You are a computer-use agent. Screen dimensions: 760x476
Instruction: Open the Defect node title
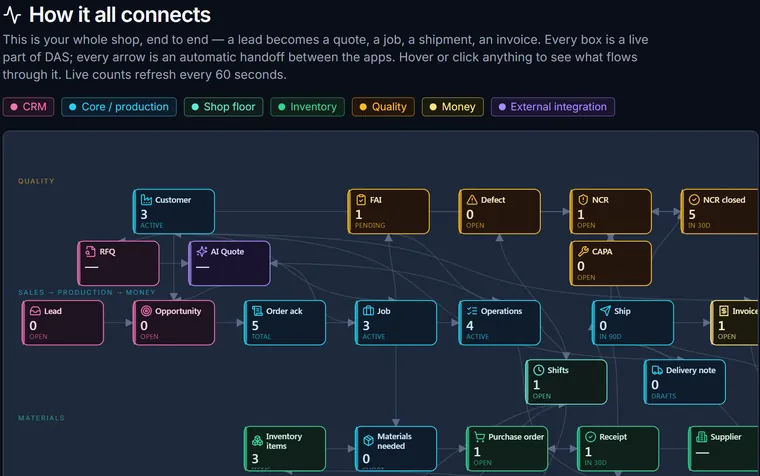click(x=493, y=200)
